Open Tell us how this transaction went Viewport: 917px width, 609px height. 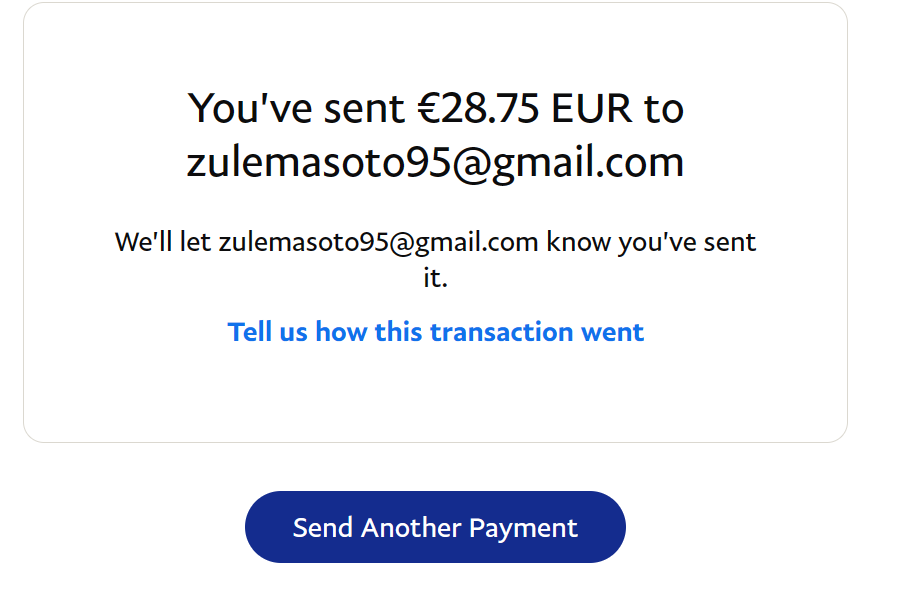tap(436, 332)
